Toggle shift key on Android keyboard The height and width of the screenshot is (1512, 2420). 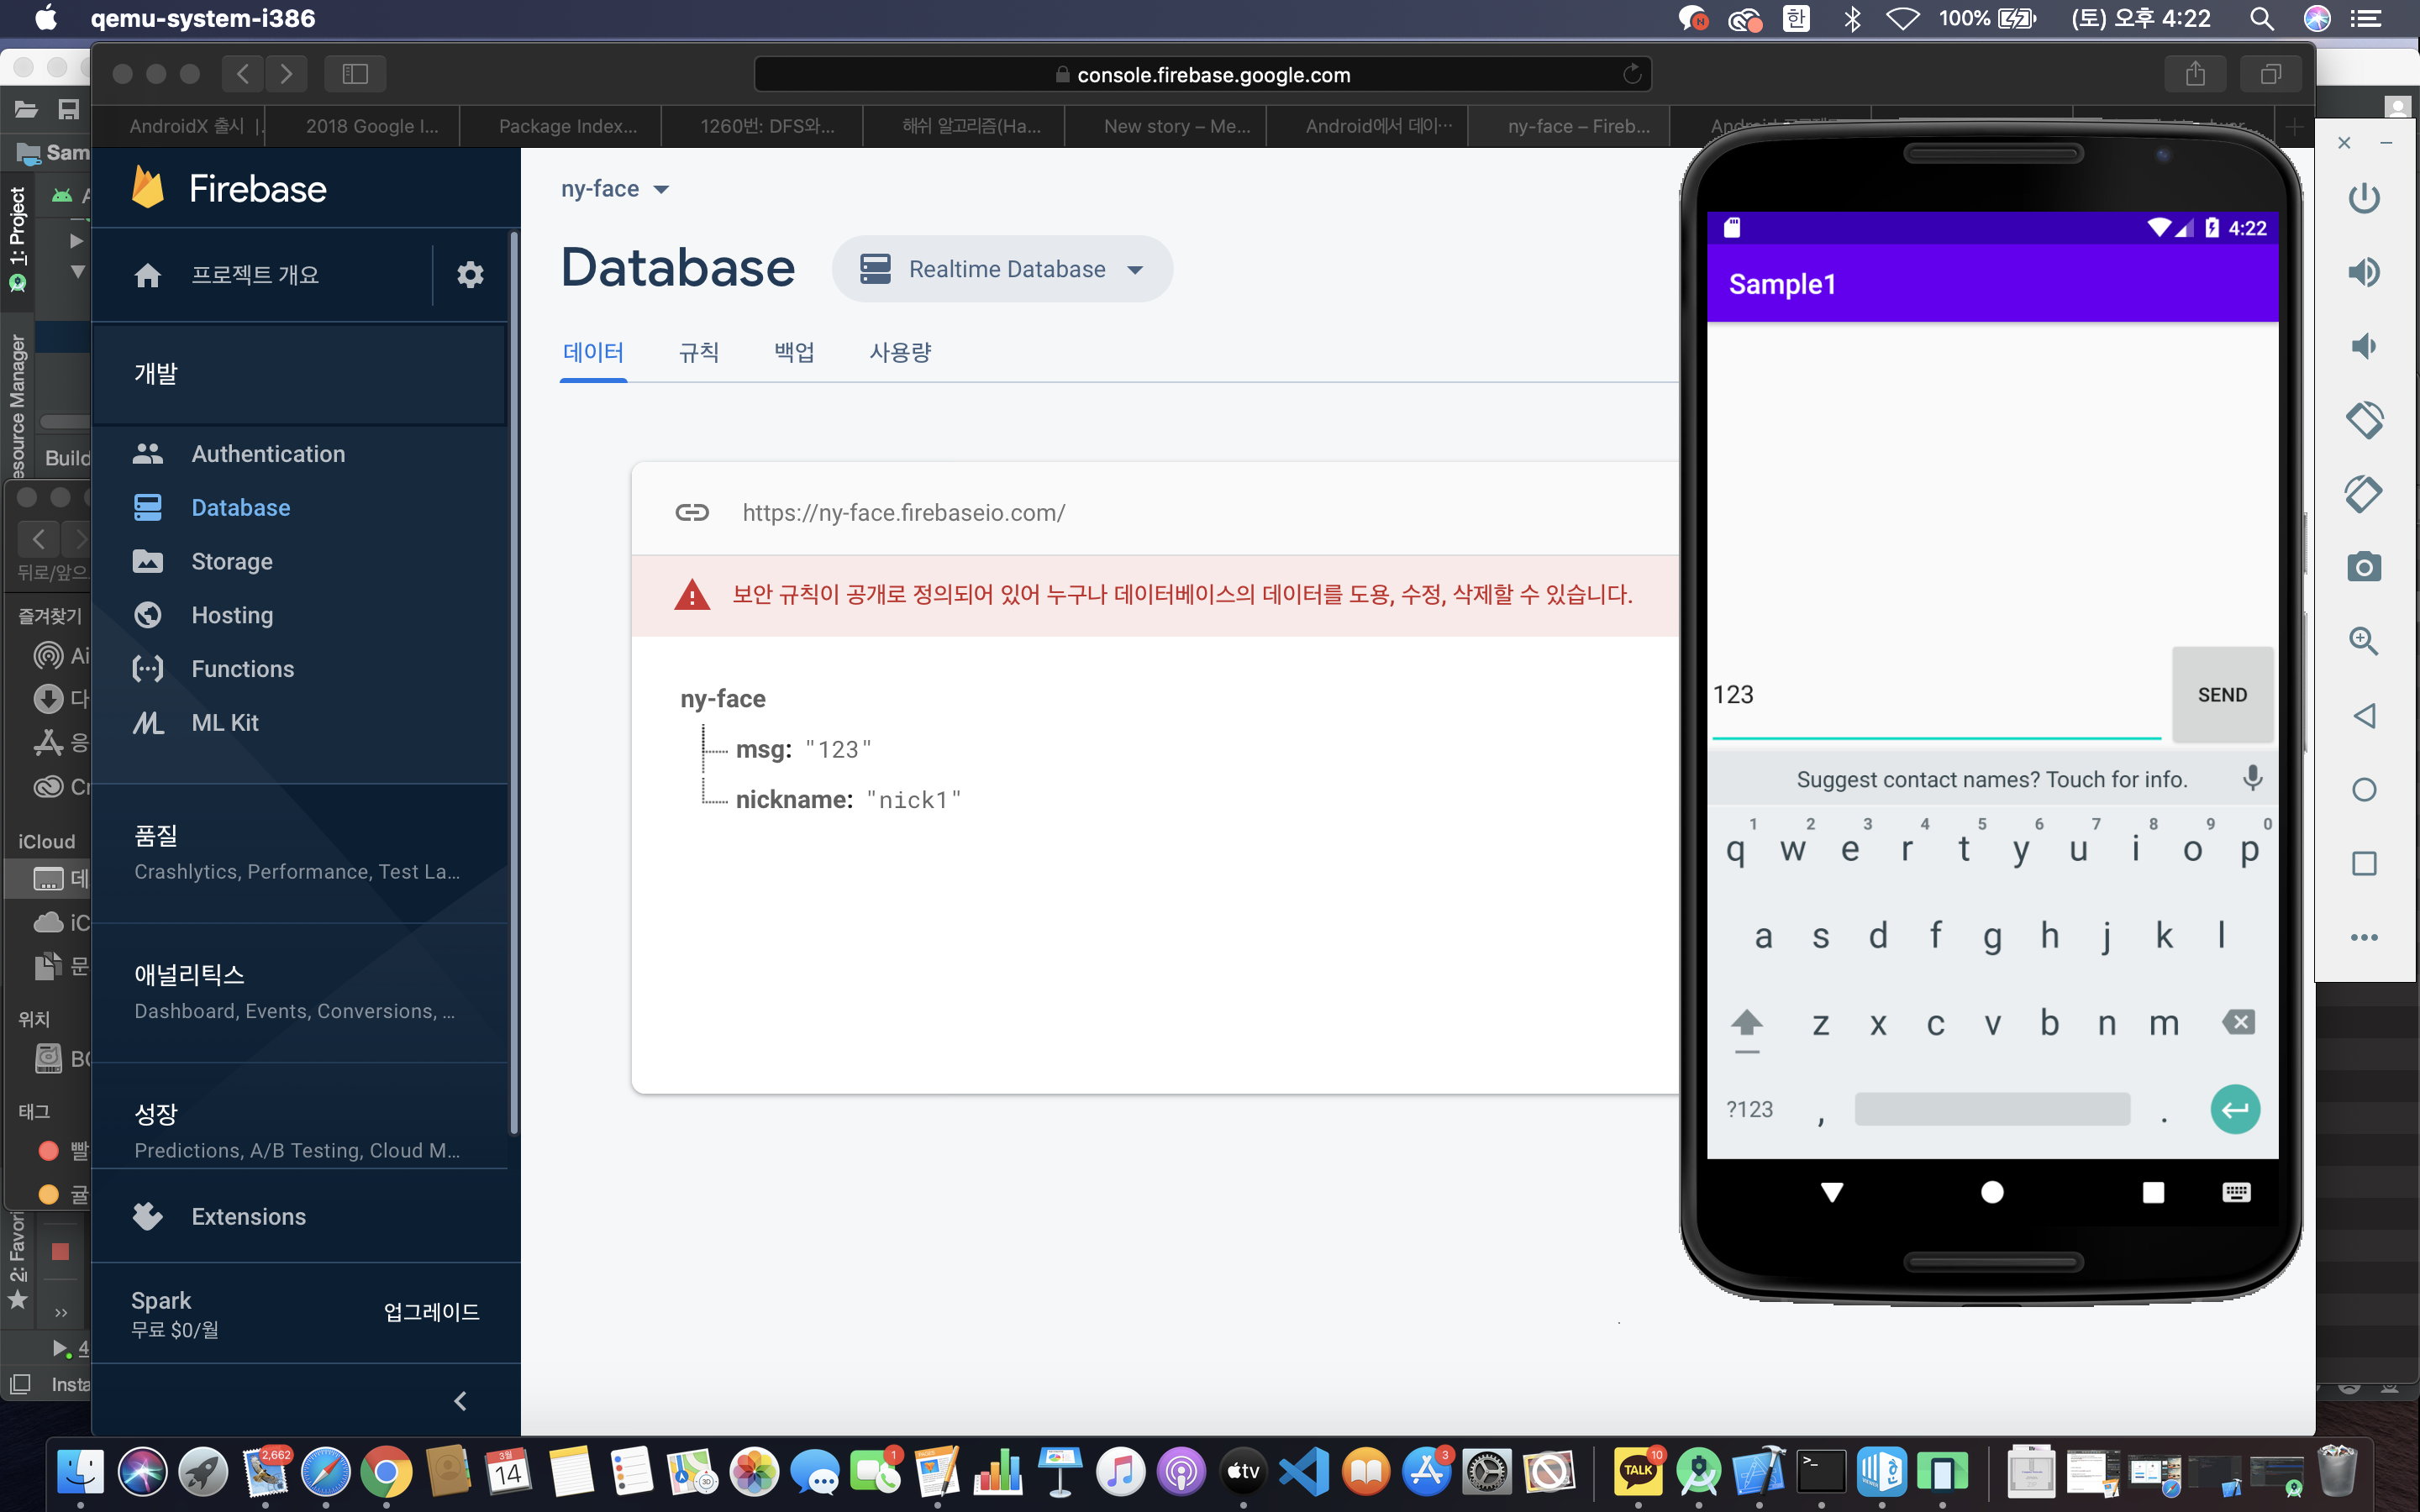tap(1746, 1024)
